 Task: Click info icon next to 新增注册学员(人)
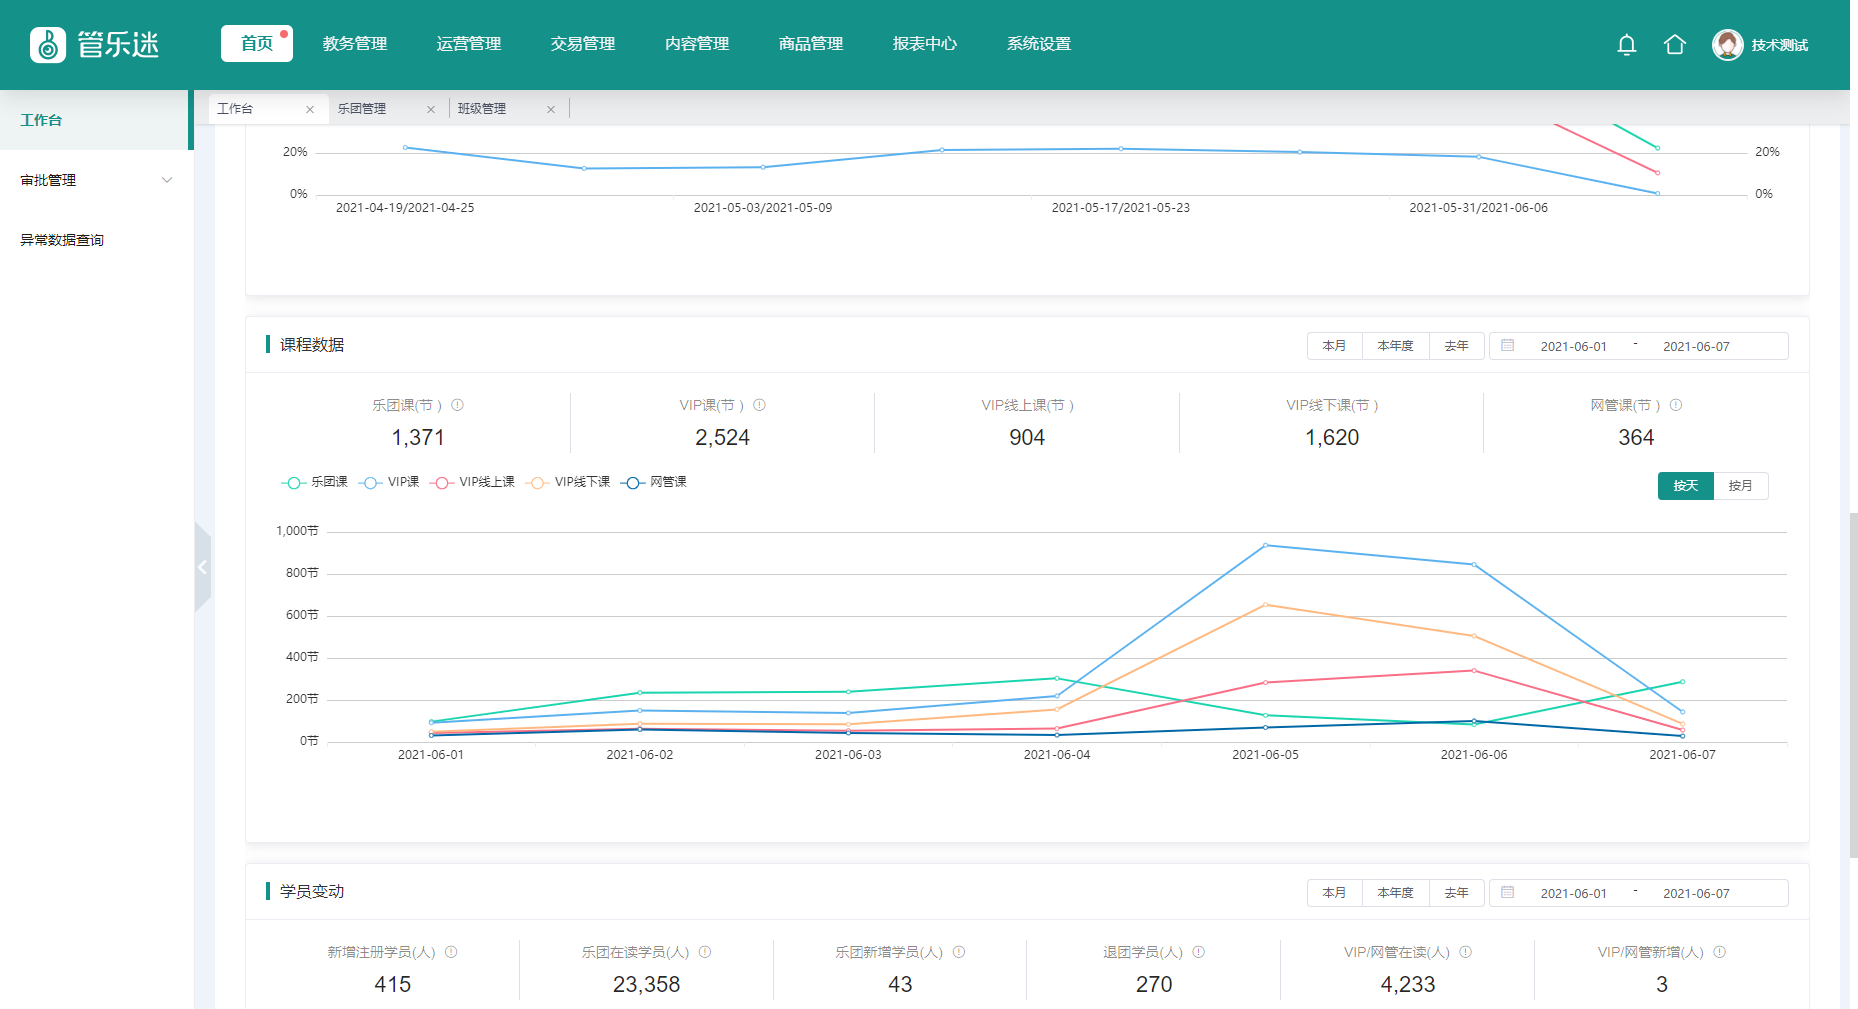[451, 952]
